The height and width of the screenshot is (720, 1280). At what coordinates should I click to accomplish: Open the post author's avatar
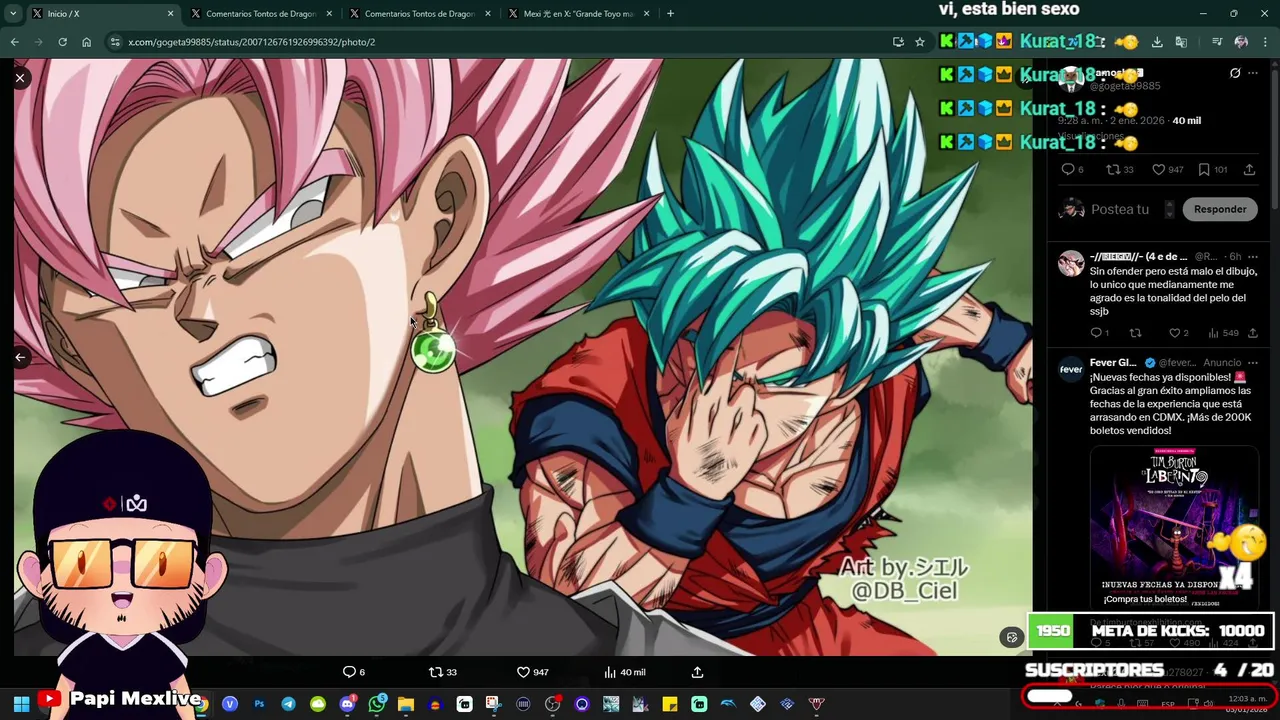point(1071,78)
